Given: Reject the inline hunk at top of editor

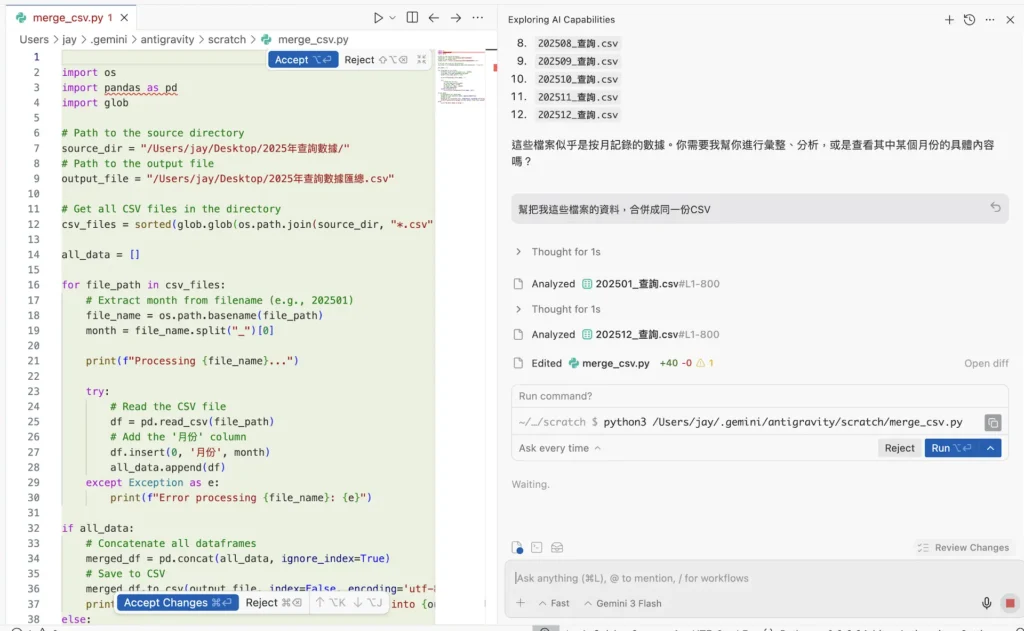Looking at the screenshot, I should pos(376,59).
